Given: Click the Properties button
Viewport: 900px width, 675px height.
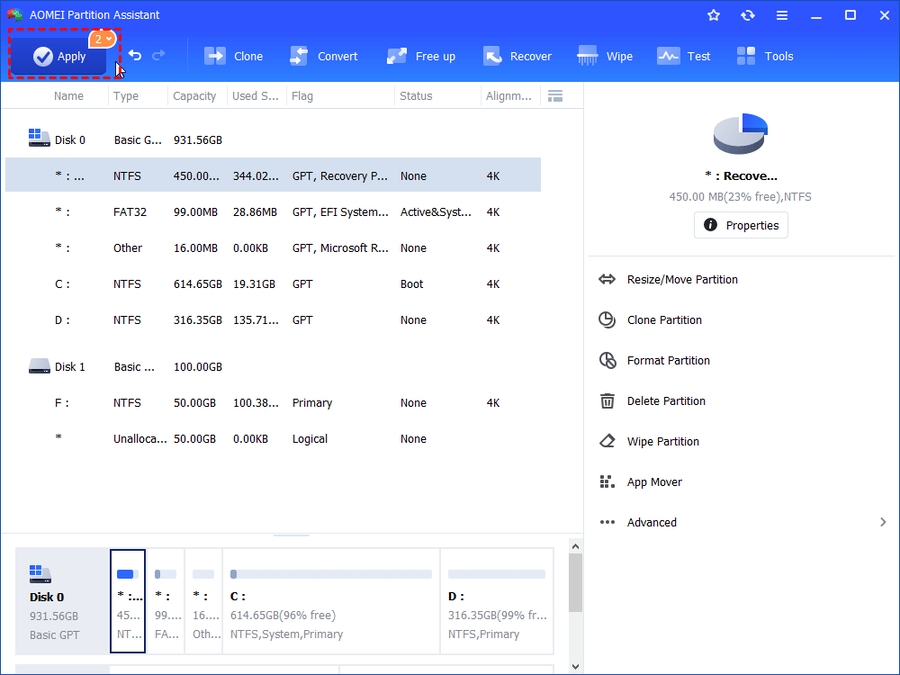Looking at the screenshot, I should tap(741, 225).
